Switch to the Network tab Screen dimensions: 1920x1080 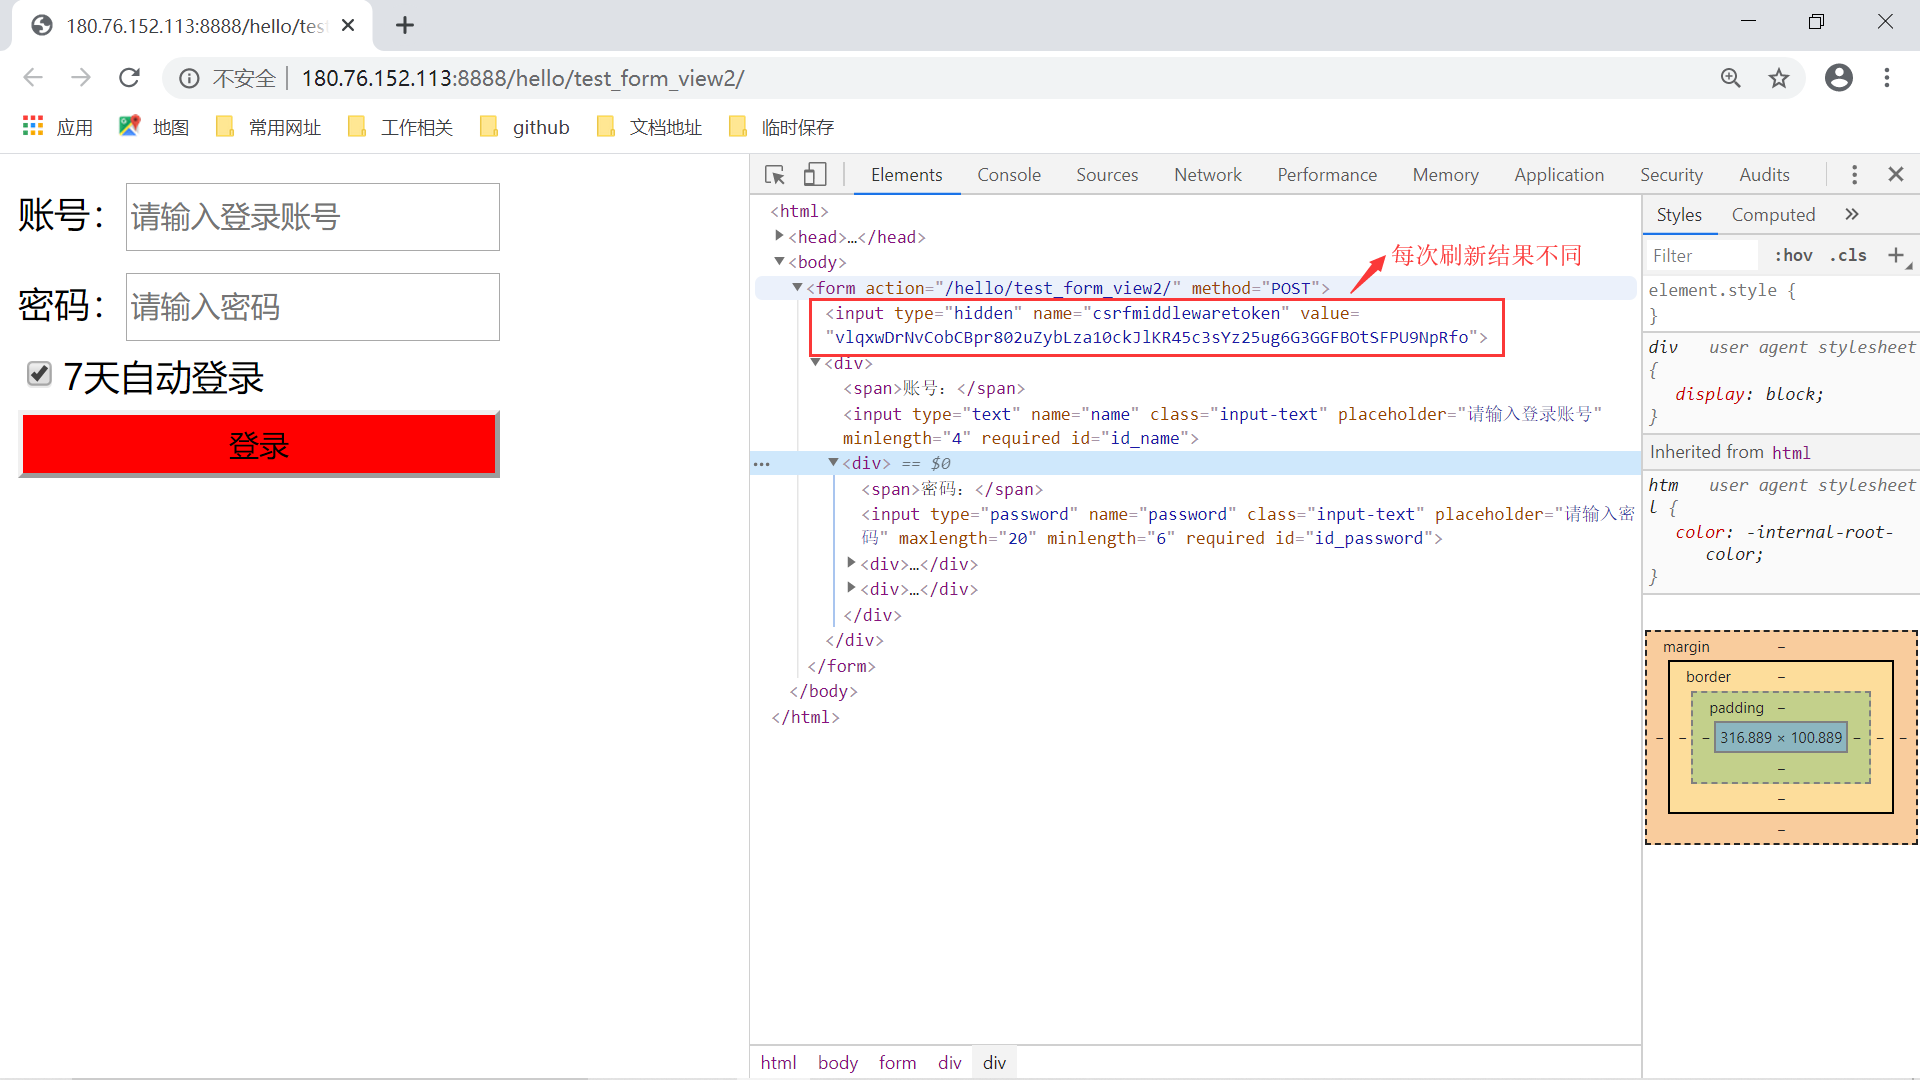pos(1208,175)
